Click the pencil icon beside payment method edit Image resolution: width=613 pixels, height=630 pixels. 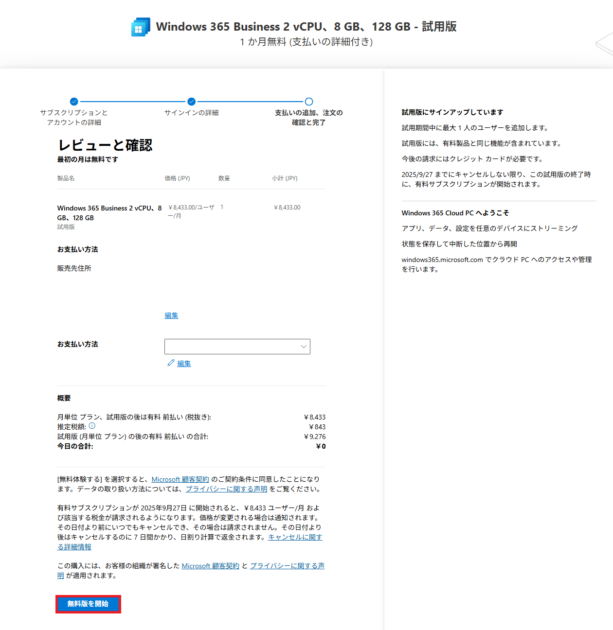click(x=171, y=363)
